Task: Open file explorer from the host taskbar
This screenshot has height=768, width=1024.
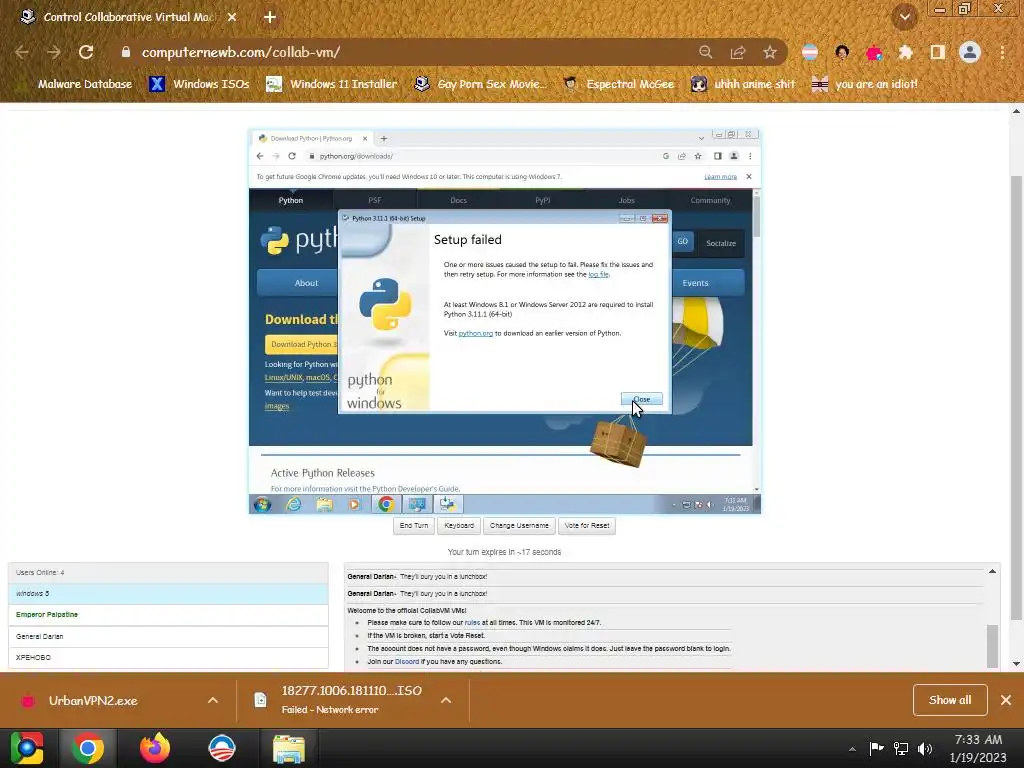Action: [289, 748]
